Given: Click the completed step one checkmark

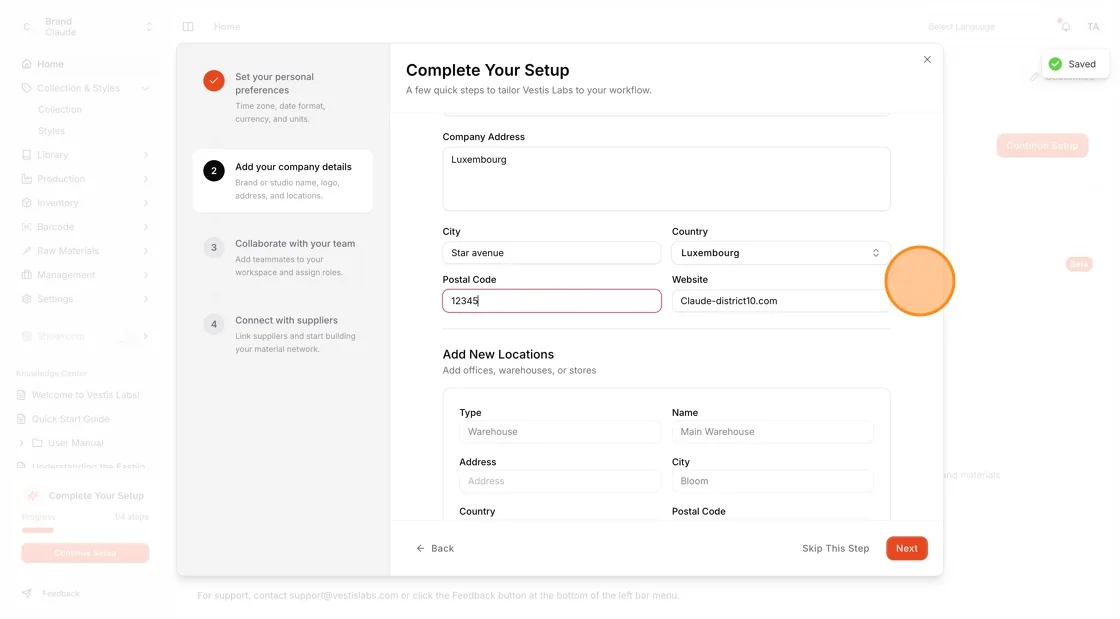Looking at the screenshot, I should tap(214, 81).
